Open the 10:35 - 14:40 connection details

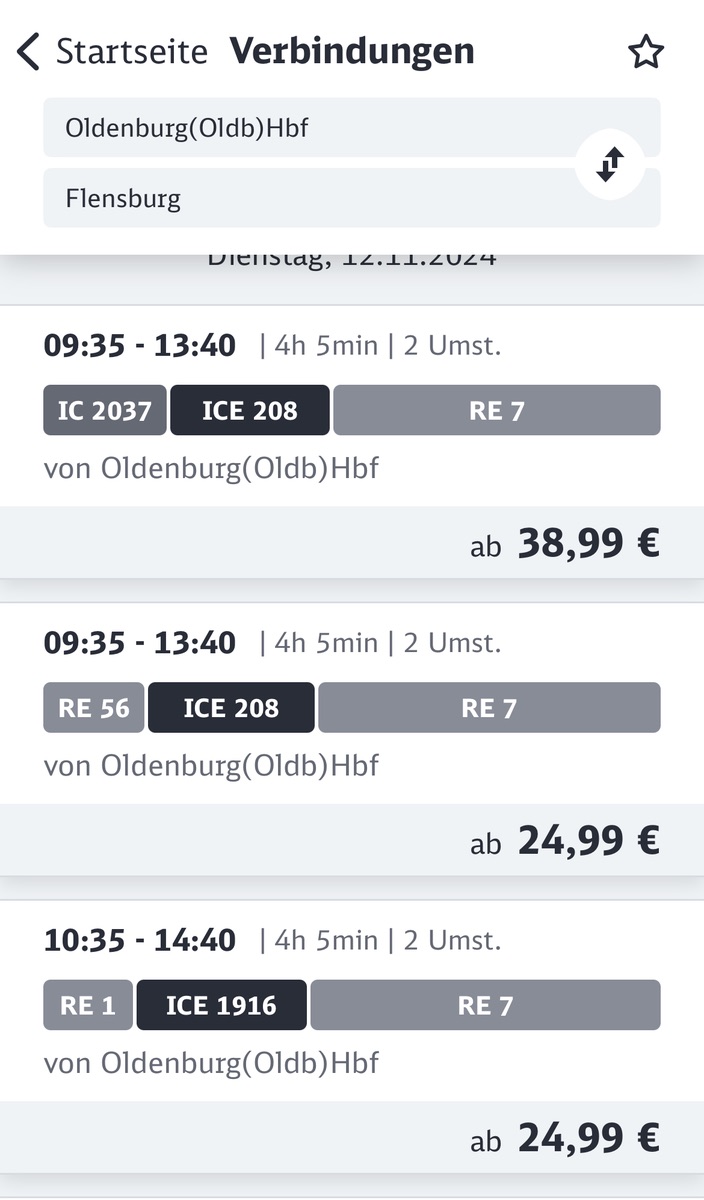tap(140, 940)
